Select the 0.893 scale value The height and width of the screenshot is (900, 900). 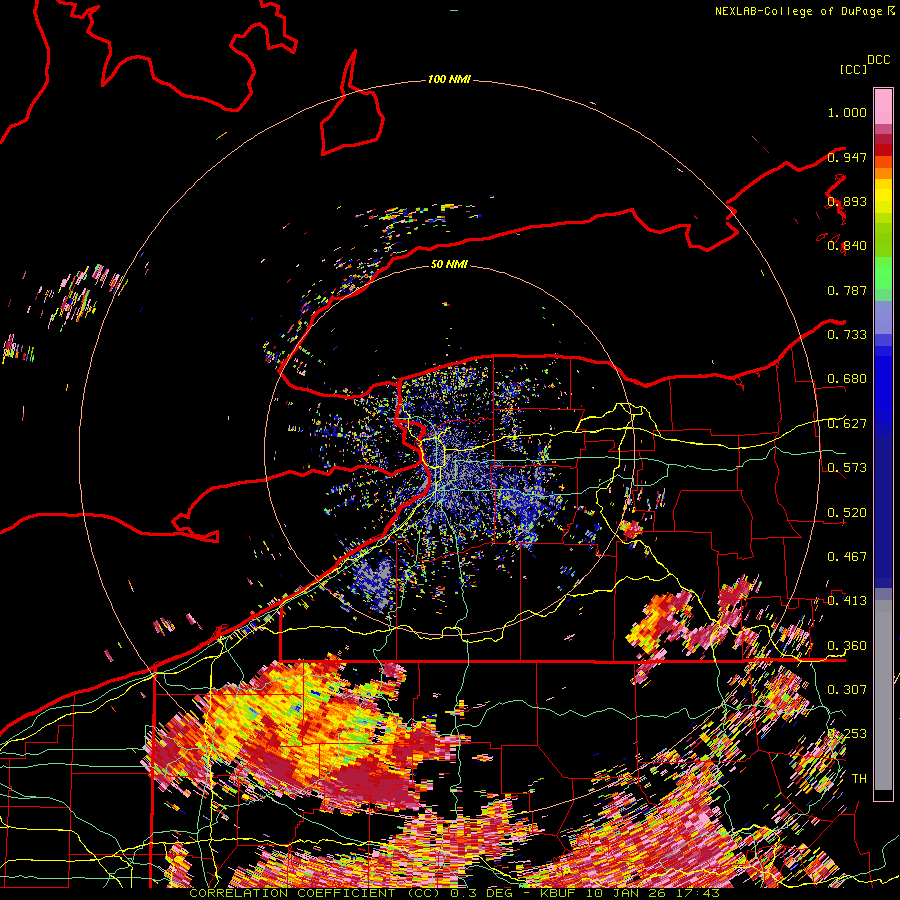[x=847, y=201]
